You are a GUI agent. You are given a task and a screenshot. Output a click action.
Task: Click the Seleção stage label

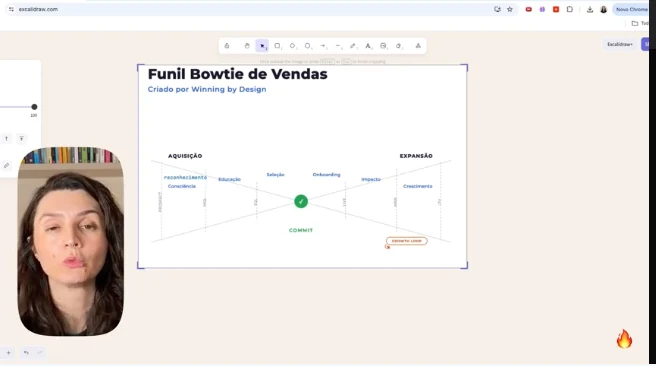coord(275,175)
